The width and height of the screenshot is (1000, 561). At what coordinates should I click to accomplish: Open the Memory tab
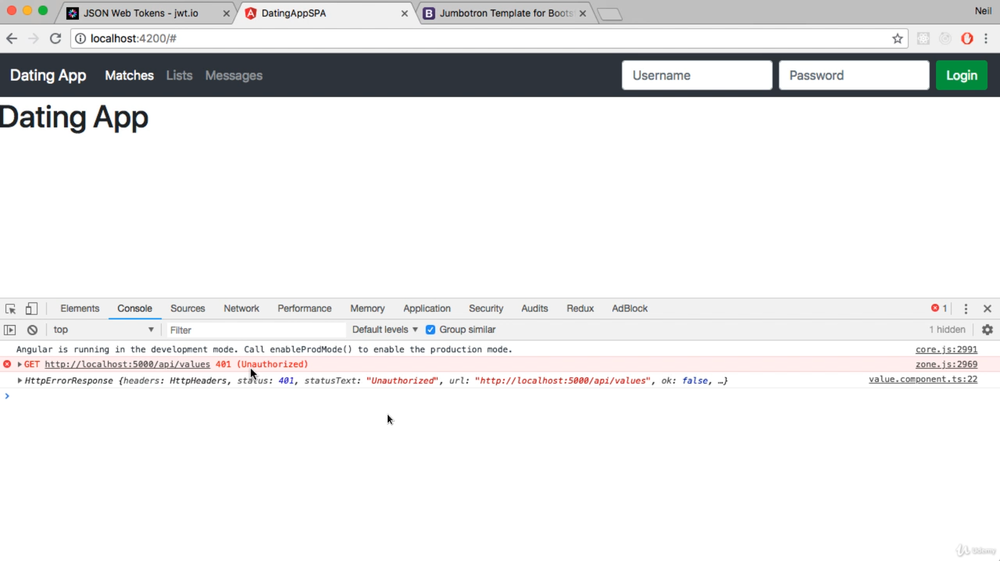[367, 309]
